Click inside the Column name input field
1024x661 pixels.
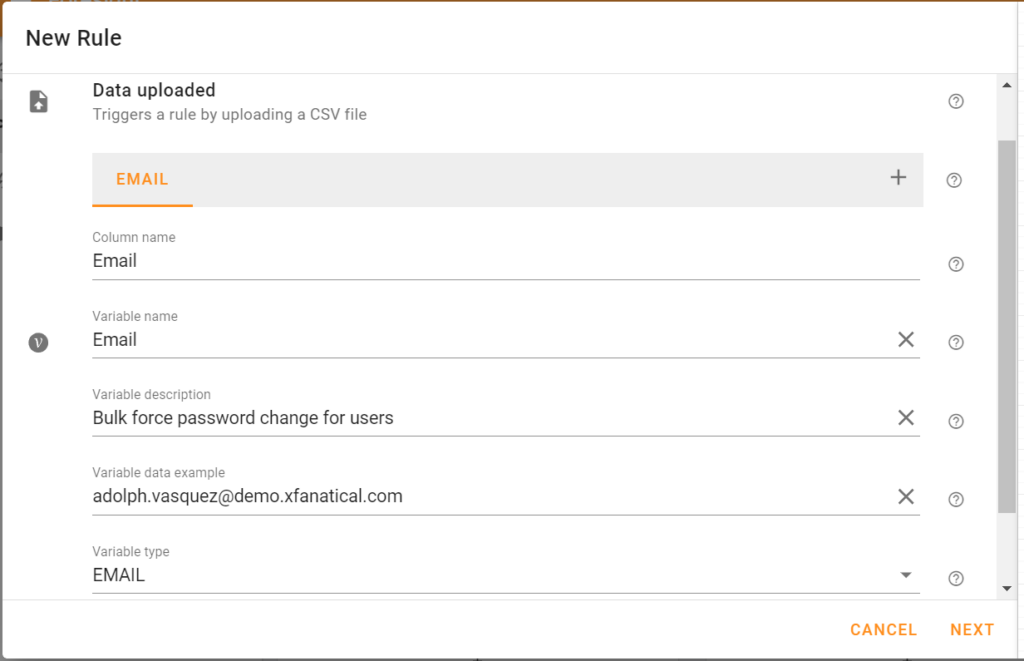pyautogui.click(x=400, y=260)
